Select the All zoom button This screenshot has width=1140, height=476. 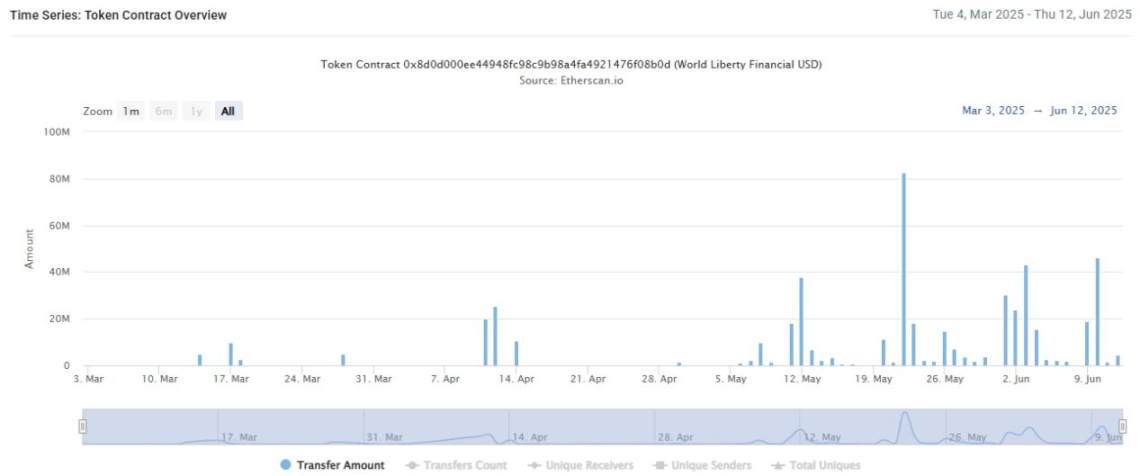(228, 111)
